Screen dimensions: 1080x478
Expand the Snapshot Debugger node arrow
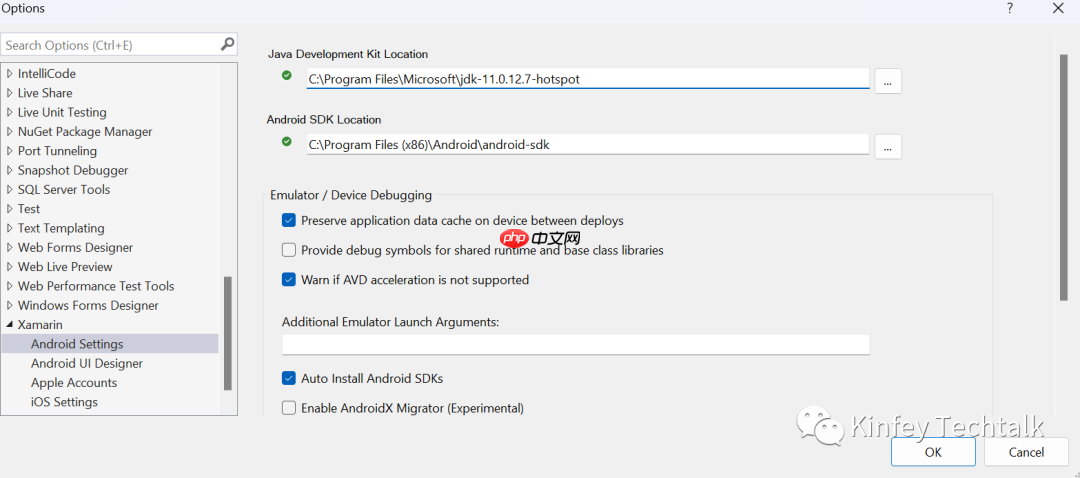click(10, 170)
